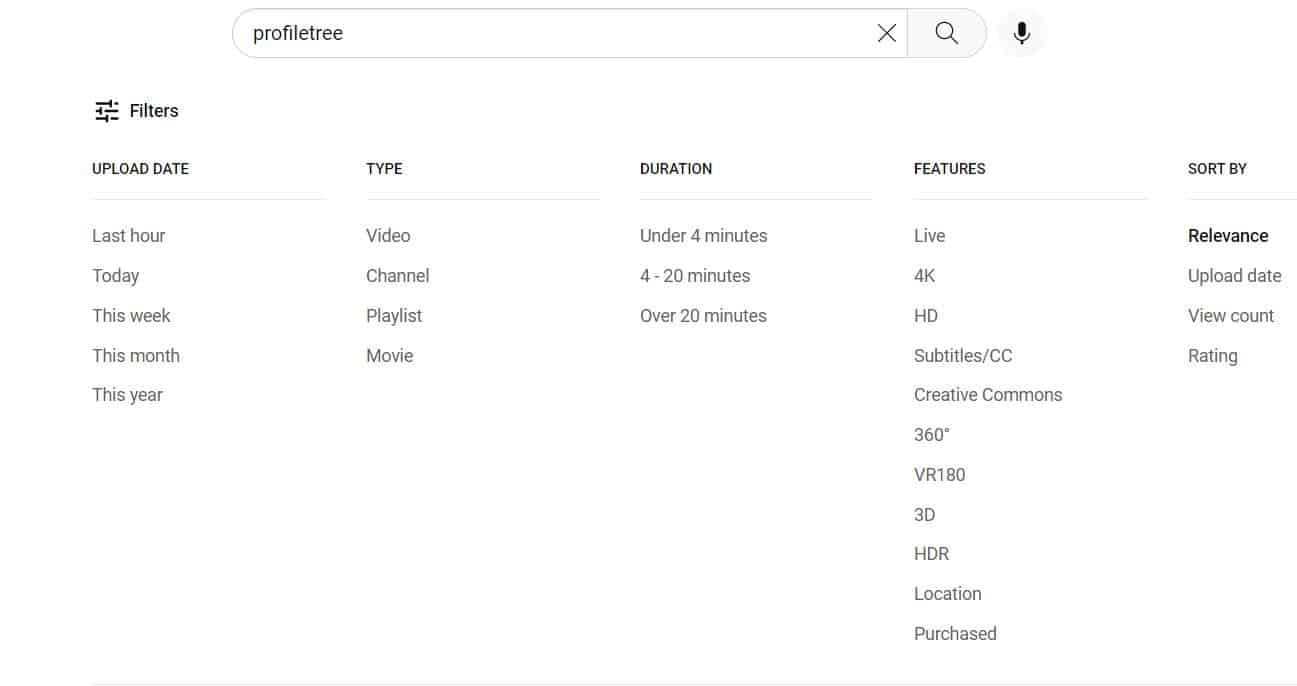This screenshot has width=1297, height=686.
Task: Sort results by View count
Action: coord(1231,316)
